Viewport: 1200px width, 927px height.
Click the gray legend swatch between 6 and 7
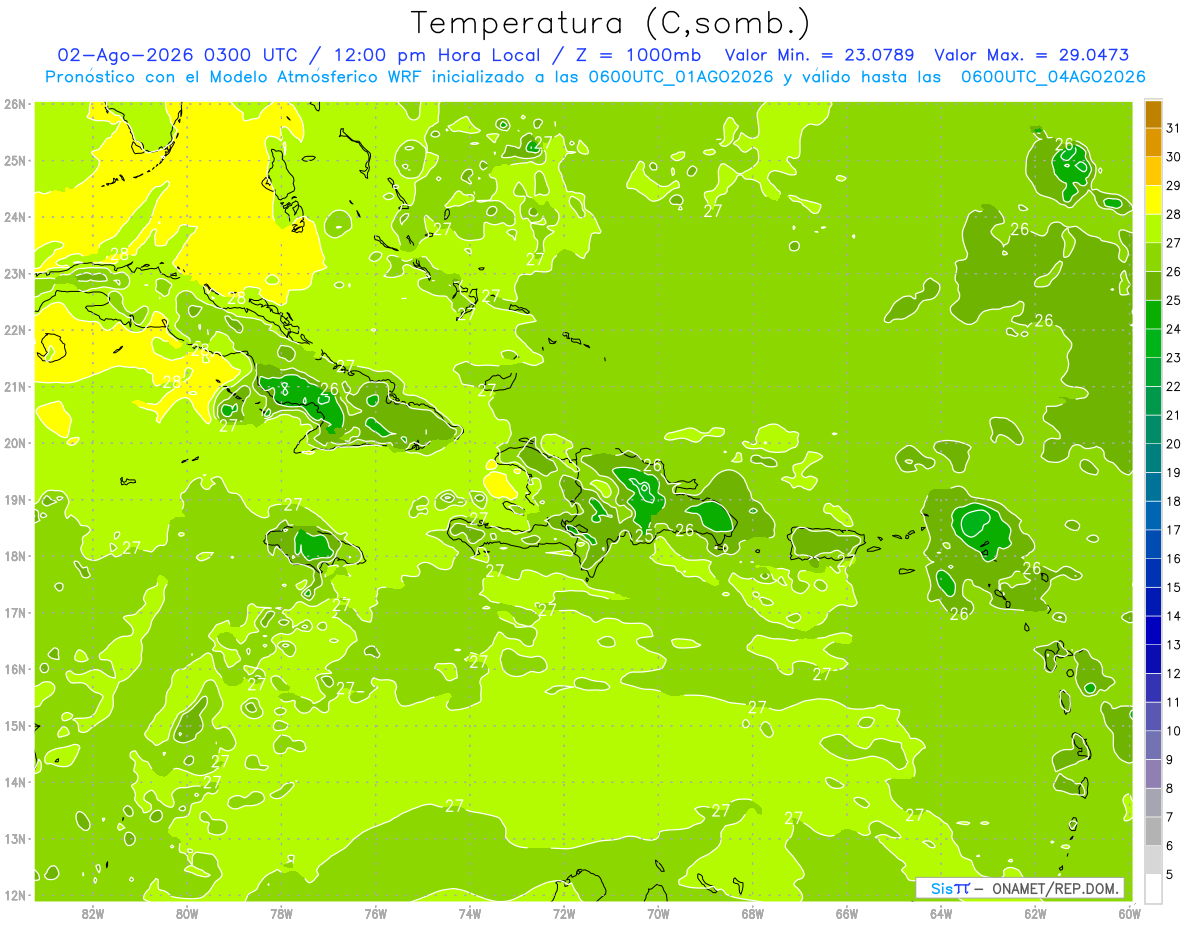point(1153,831)
